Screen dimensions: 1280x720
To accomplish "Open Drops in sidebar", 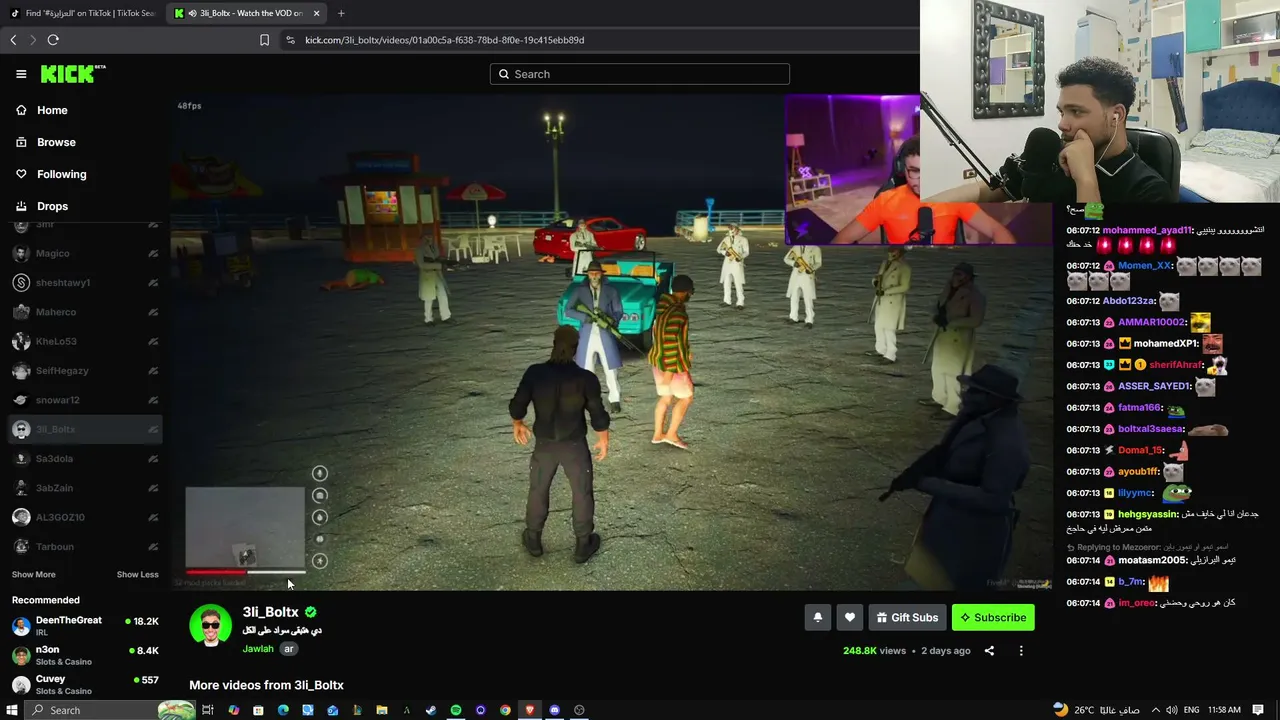I will (x=52, y=206).
